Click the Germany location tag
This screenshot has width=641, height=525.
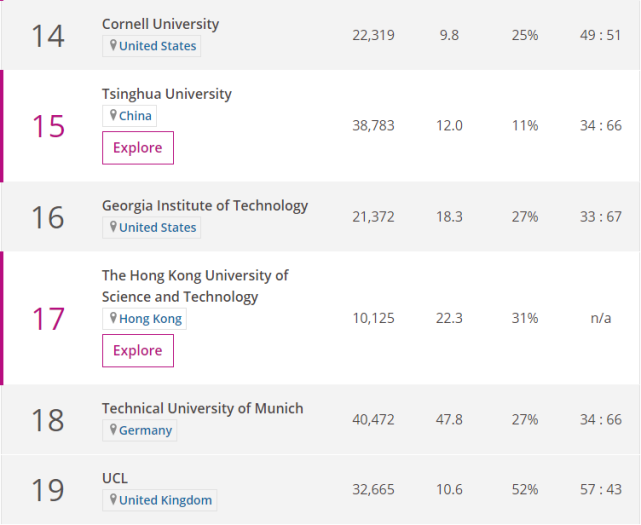pos(145,430)
